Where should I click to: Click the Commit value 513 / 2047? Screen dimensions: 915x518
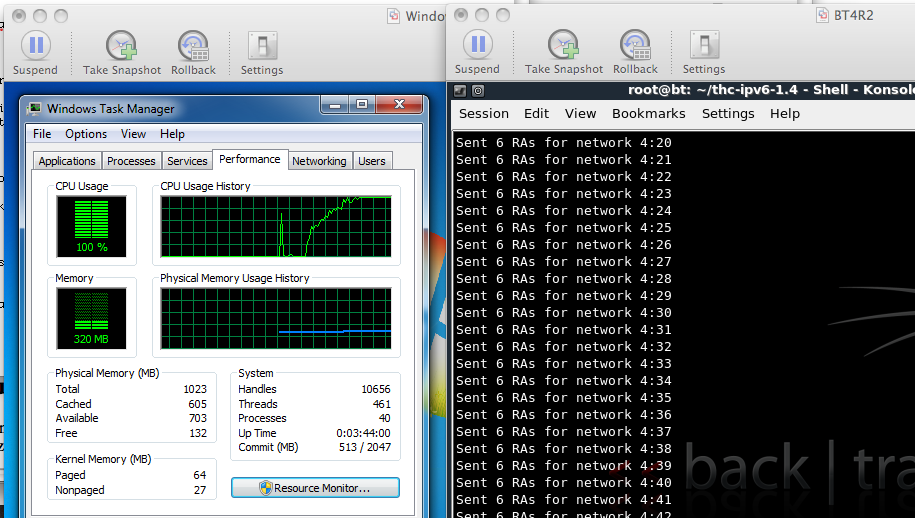(365, 447)
